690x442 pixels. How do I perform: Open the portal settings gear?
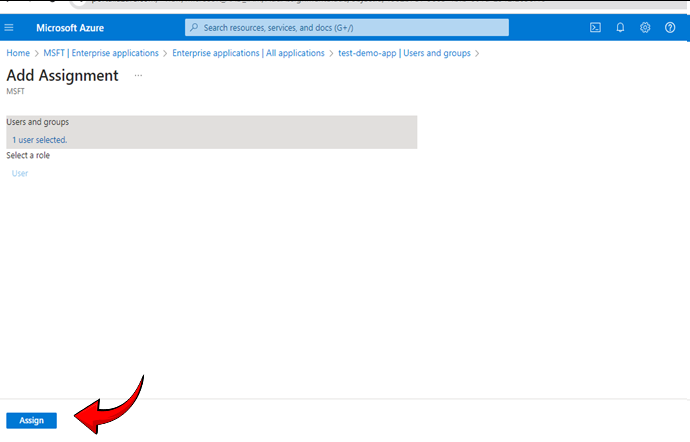point(645,28)
